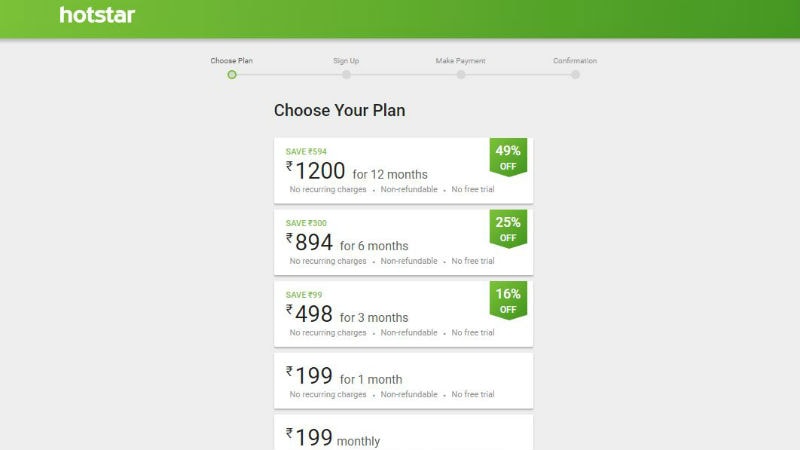The height and width of the screenshot is (450, 800).
Task: Click the Confirmation step circle
Action: click(x=575, y=74)
